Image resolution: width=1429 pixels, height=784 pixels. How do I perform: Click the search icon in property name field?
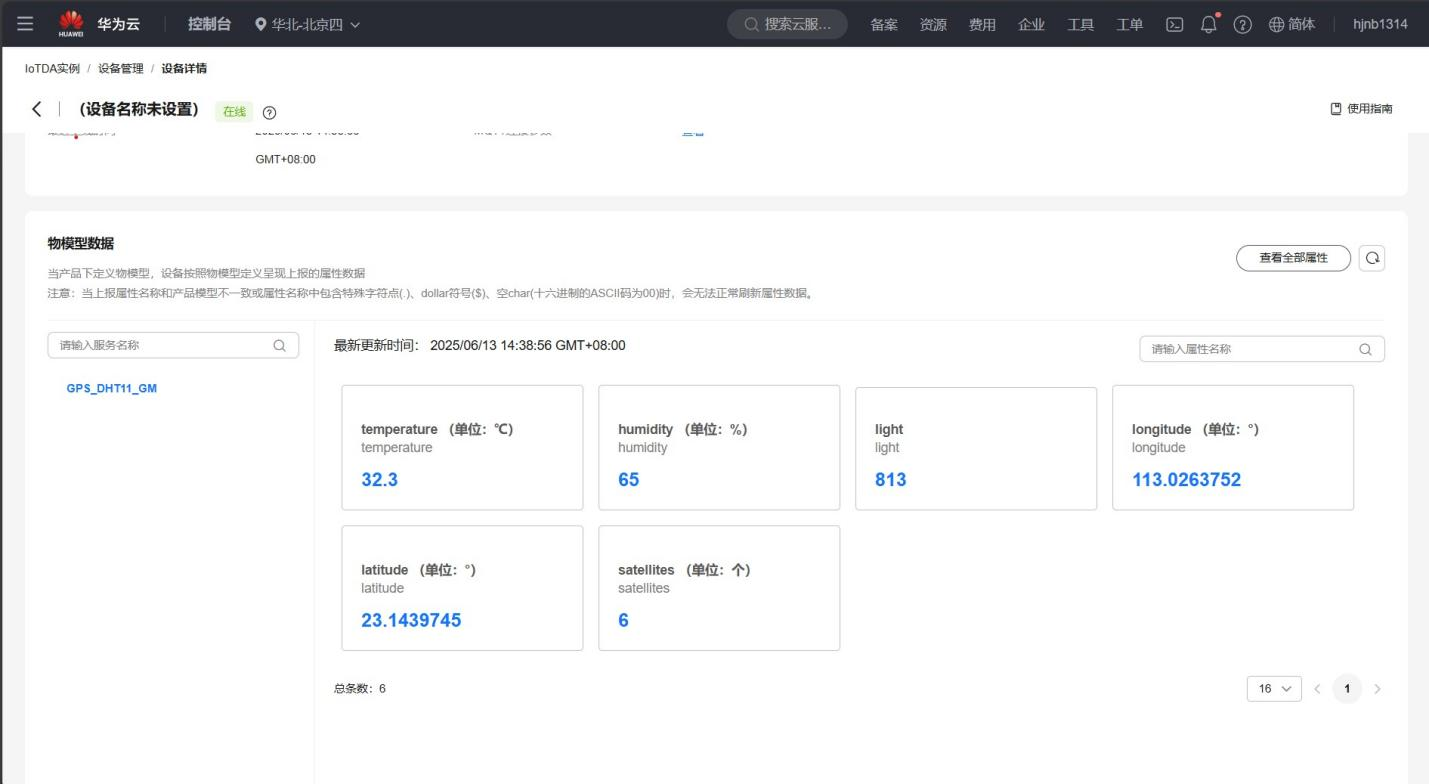coord(1365,350)
